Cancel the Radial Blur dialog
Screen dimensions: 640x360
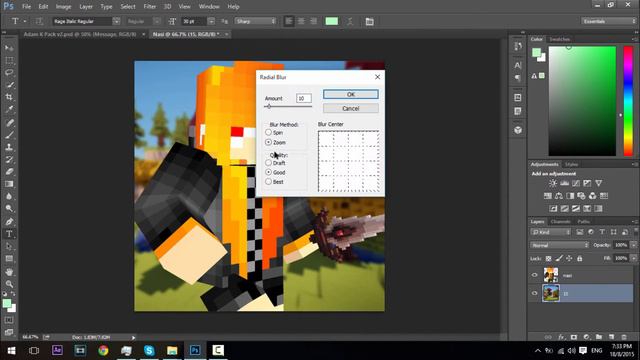tap(351, 108)
